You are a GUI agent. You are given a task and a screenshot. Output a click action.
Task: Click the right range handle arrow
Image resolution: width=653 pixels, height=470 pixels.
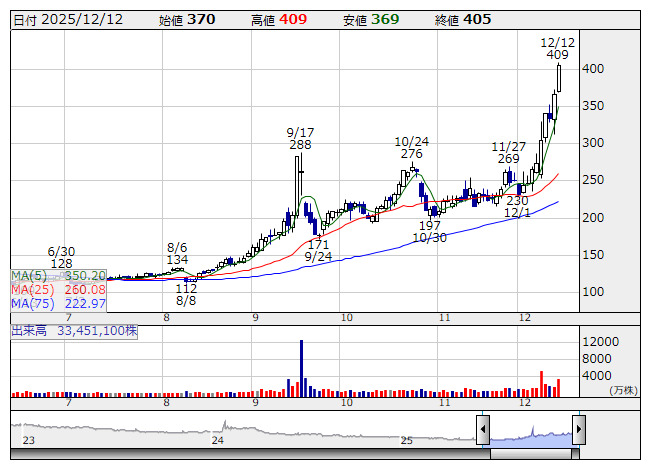[x=578, y=431]
